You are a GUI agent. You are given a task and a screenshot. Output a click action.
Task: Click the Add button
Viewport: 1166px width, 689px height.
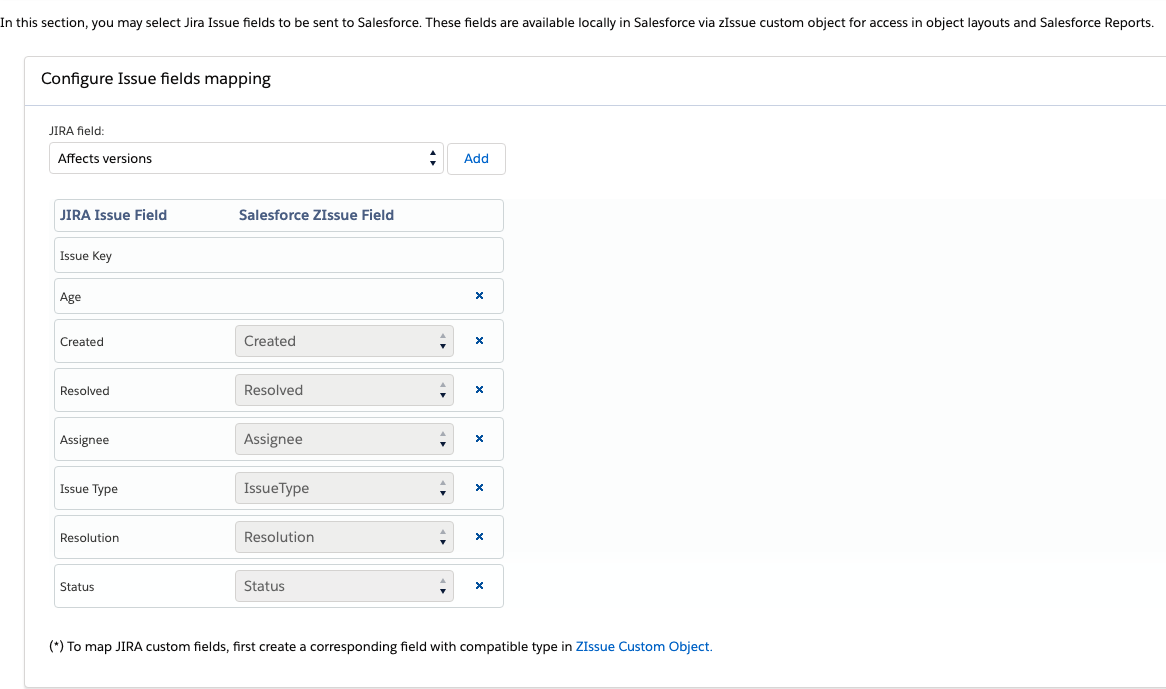coord(476,158)
